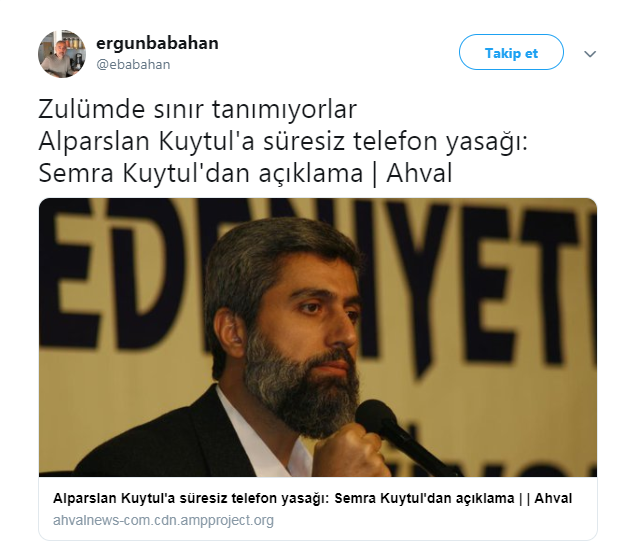Screen dimensions: 627x547
Task: Select the 'Zulümde sınır tanımıyorlar' tweet line
Action: point(198,109)
